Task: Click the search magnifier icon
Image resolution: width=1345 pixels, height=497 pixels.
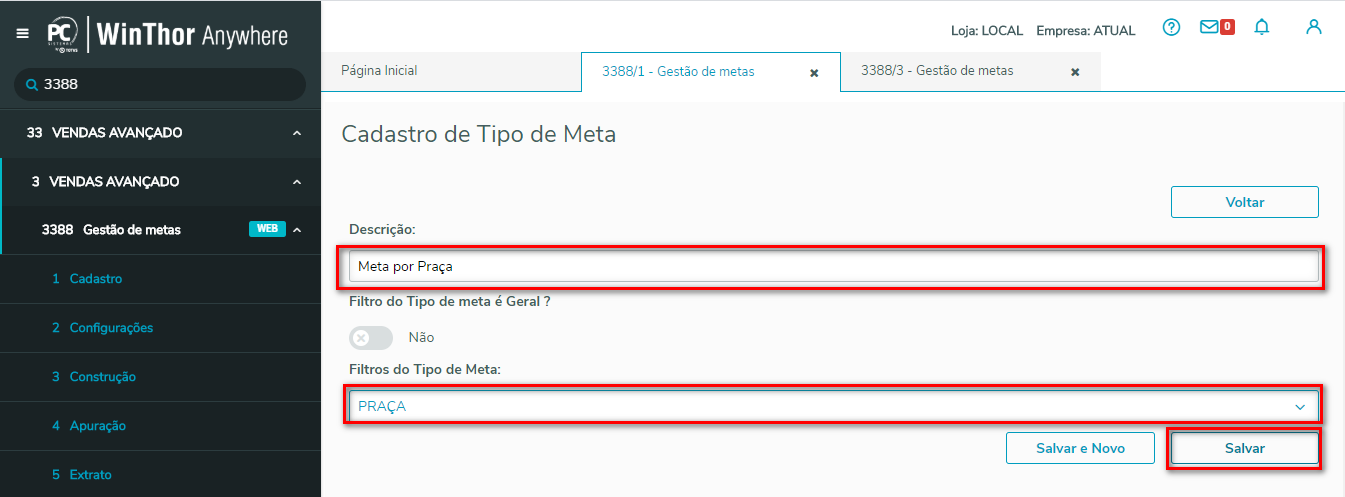Action: 31,85
